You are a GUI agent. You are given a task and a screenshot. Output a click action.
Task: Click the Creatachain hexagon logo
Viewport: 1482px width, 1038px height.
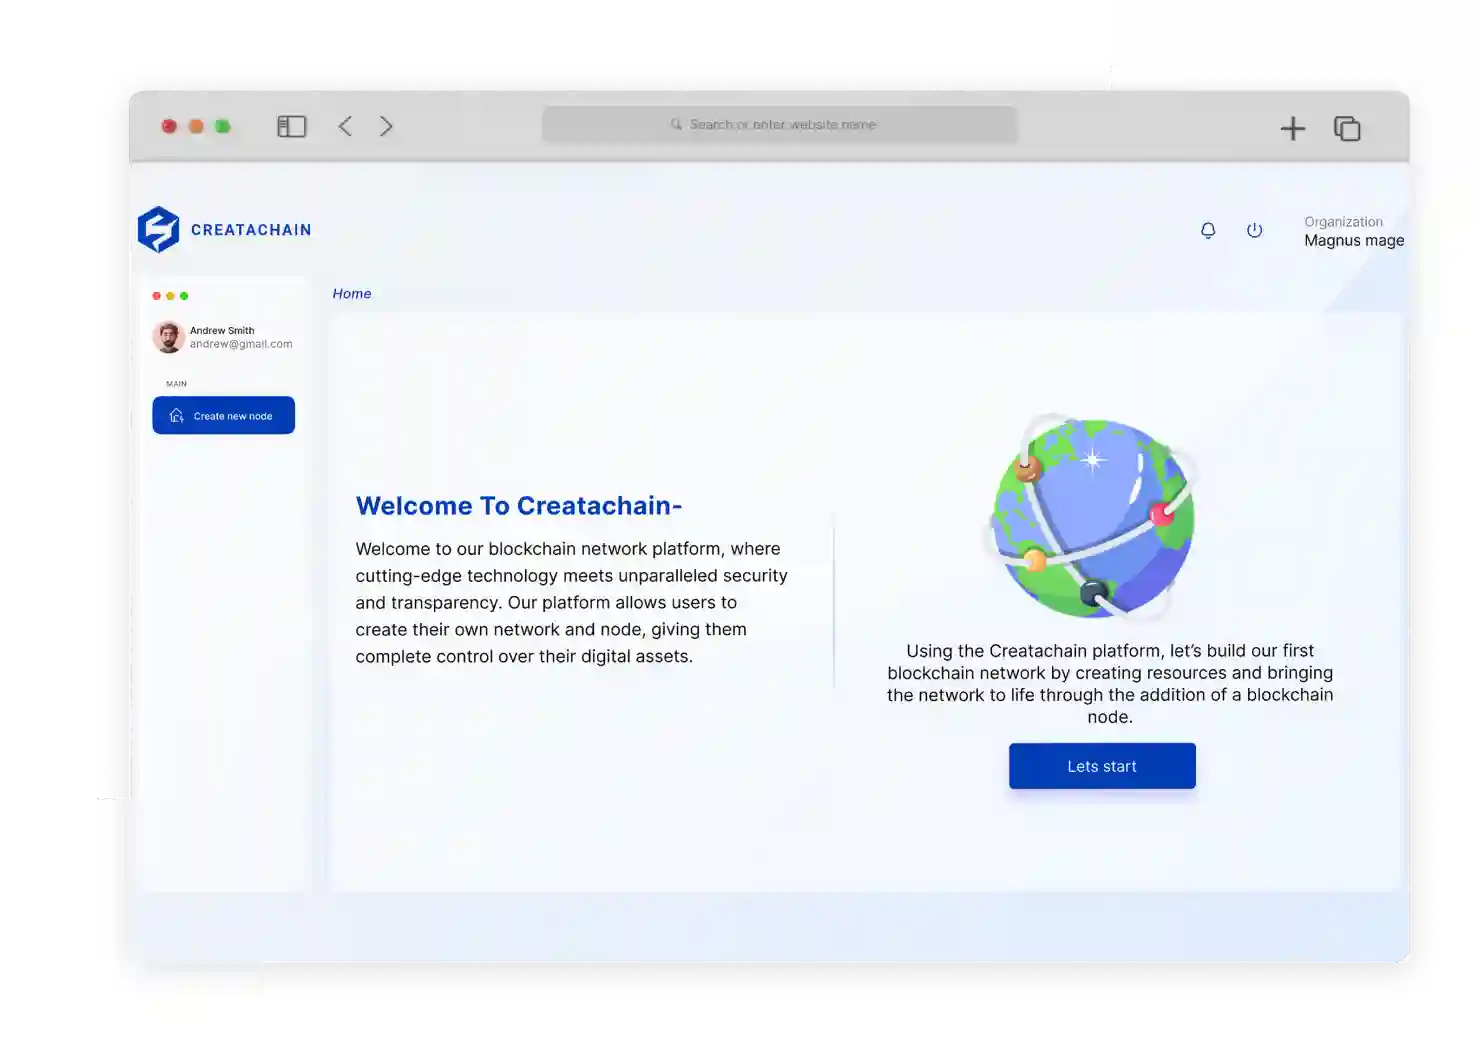pos(158,229)
